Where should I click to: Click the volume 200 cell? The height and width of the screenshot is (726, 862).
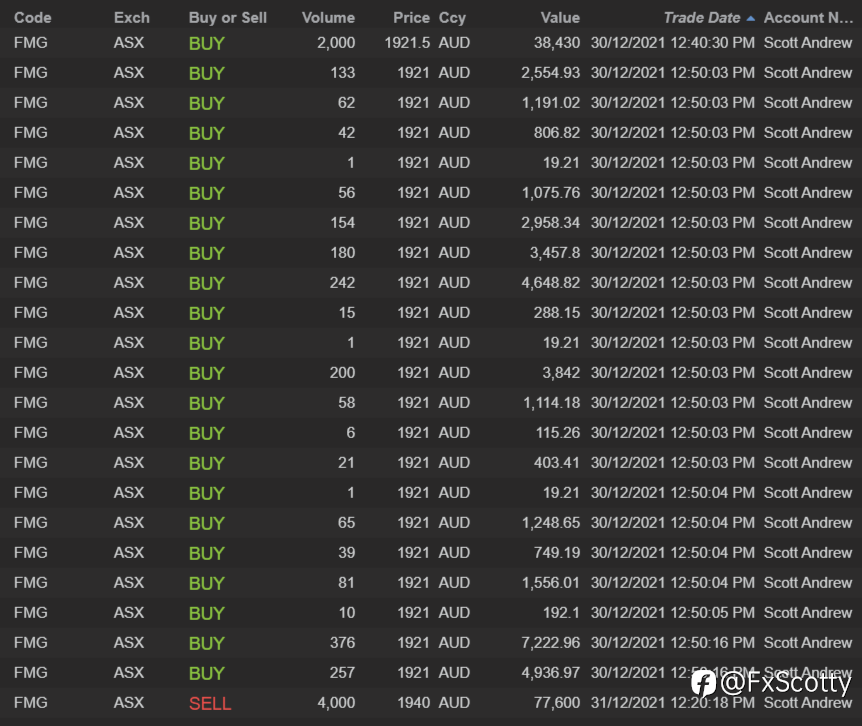click(x=342, y=372)
